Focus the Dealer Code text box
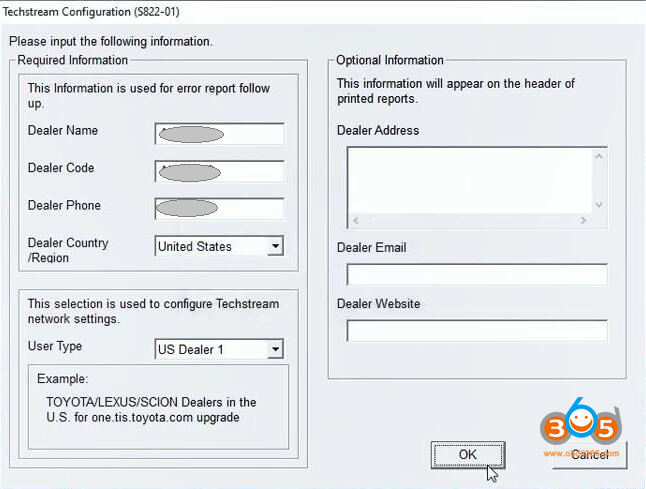646x489 pixels. pyautogui.click(x=219, y=171)
